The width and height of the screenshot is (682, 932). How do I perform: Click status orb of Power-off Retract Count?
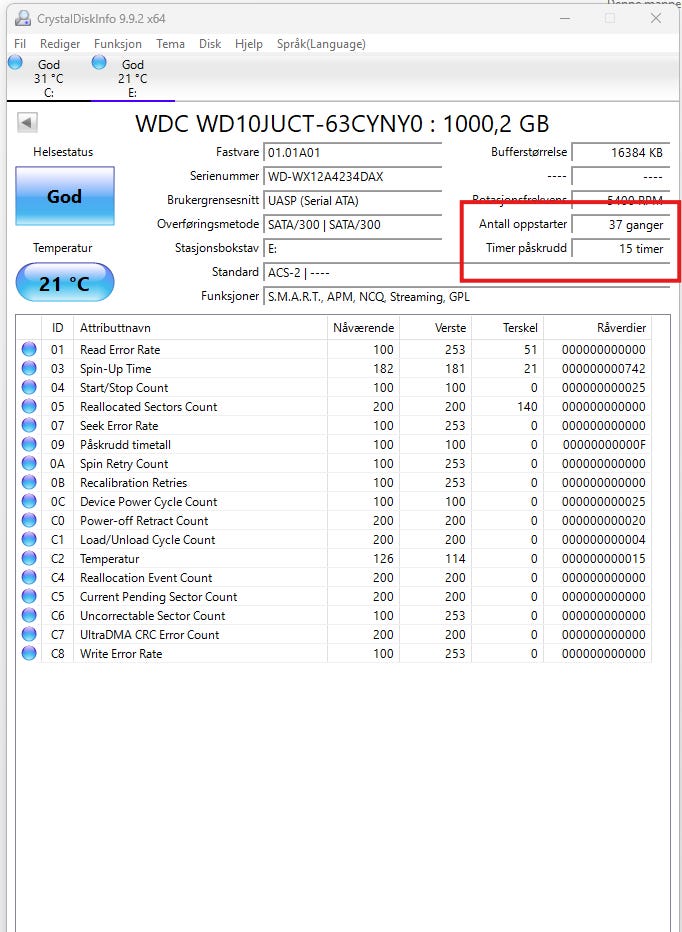tap(29, 521)
